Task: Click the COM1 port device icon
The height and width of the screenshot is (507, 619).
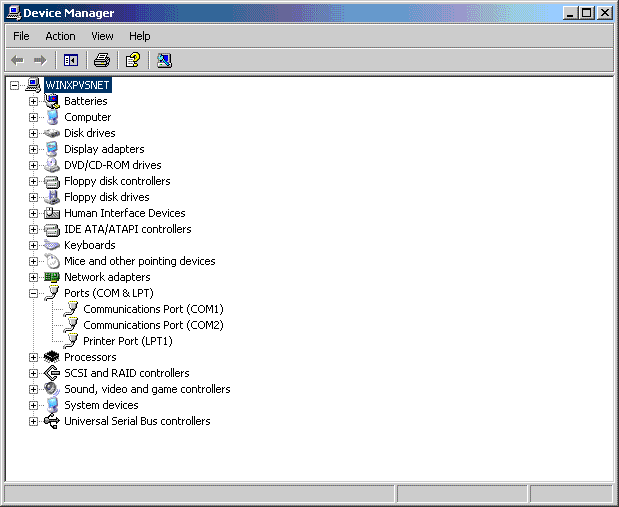Action: click(71, 309)
